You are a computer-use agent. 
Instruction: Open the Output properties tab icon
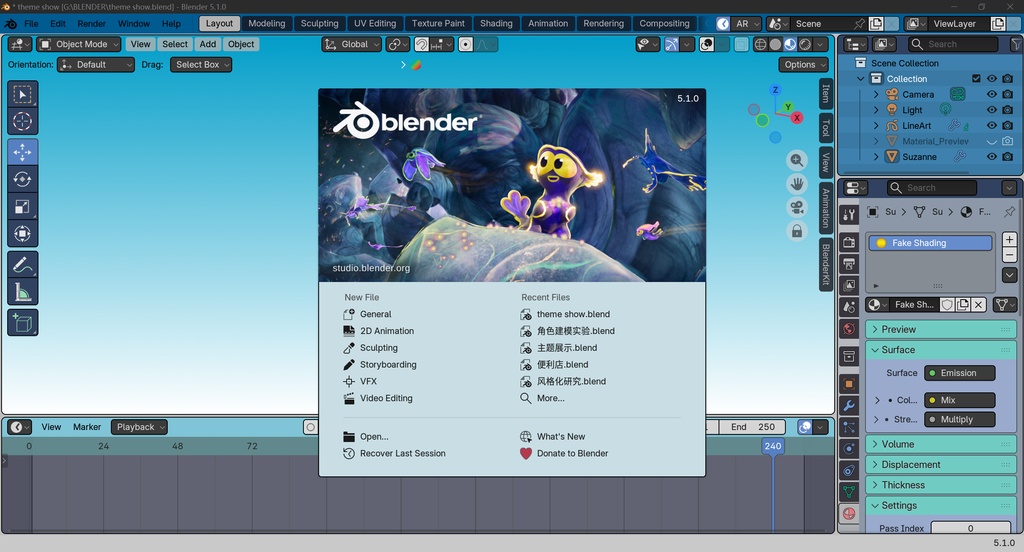click(x=849, y=264)
